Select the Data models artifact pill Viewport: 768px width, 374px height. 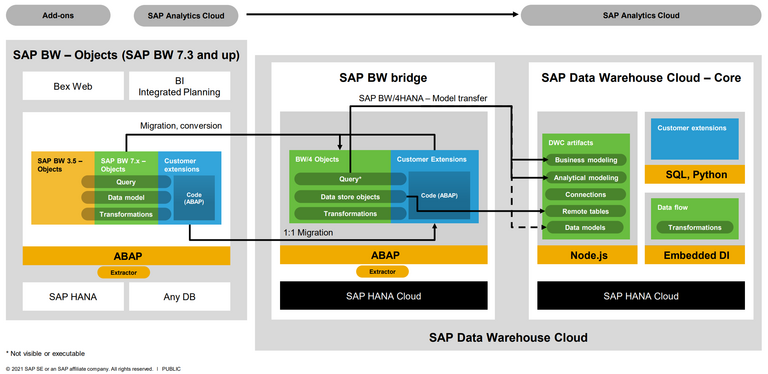pyautogui.click(x=585, y=227)
